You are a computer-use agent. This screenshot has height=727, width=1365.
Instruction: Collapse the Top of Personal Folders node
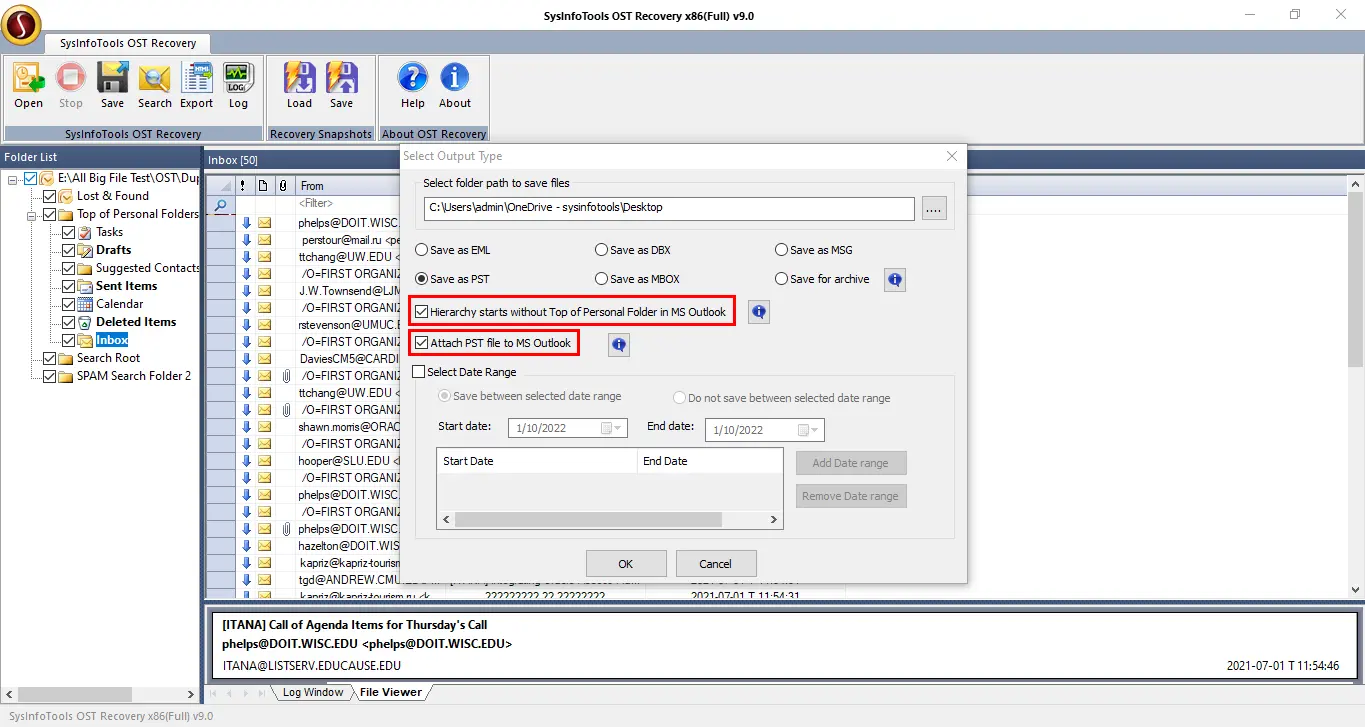coord(32,214)
